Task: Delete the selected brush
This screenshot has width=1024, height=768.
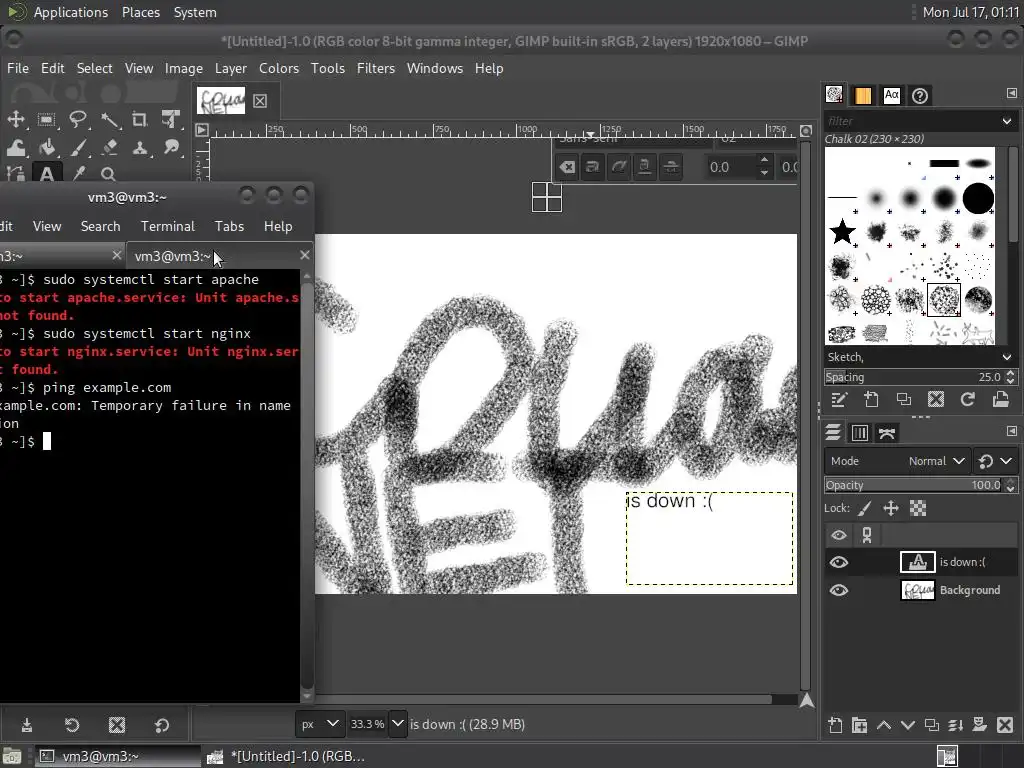Action: (x=936, y=400)
